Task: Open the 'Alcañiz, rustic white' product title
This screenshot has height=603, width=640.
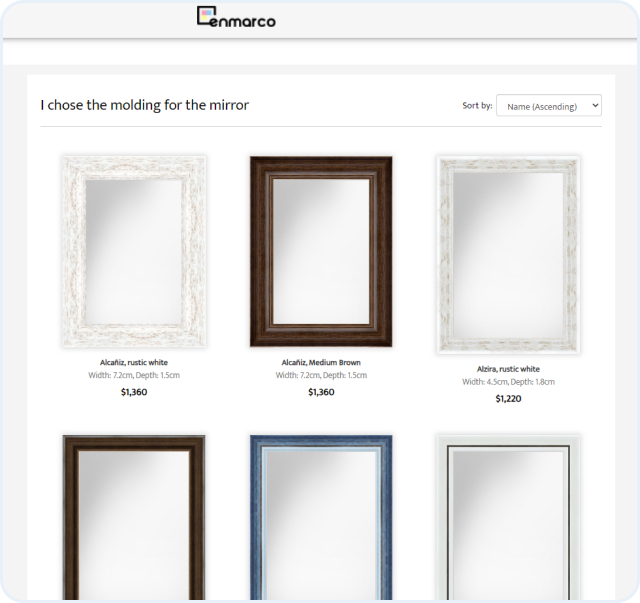Action: tap(134, 362)
